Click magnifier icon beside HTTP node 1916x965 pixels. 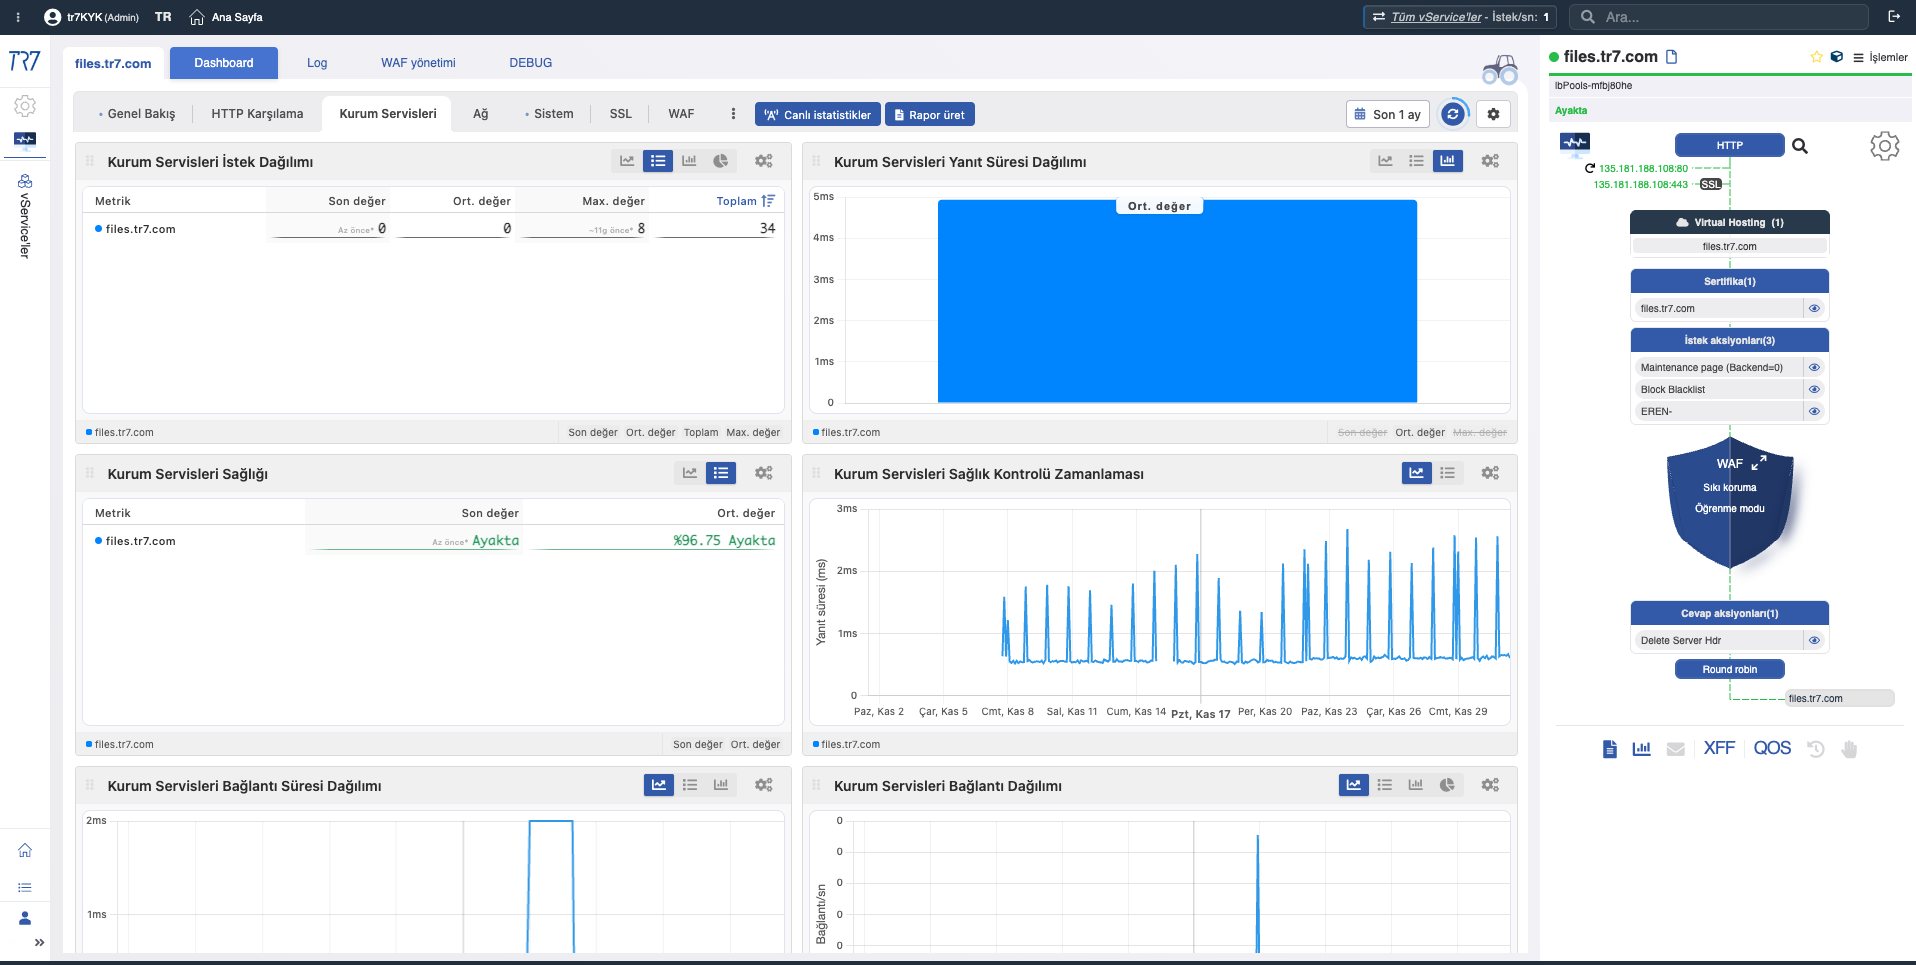click(1800, 146)
